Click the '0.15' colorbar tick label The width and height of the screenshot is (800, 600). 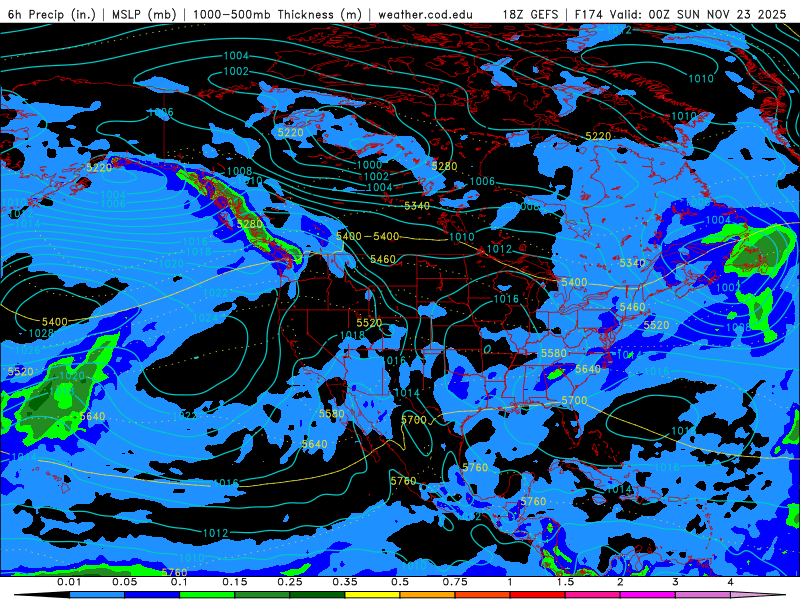(x=235, y=582)
